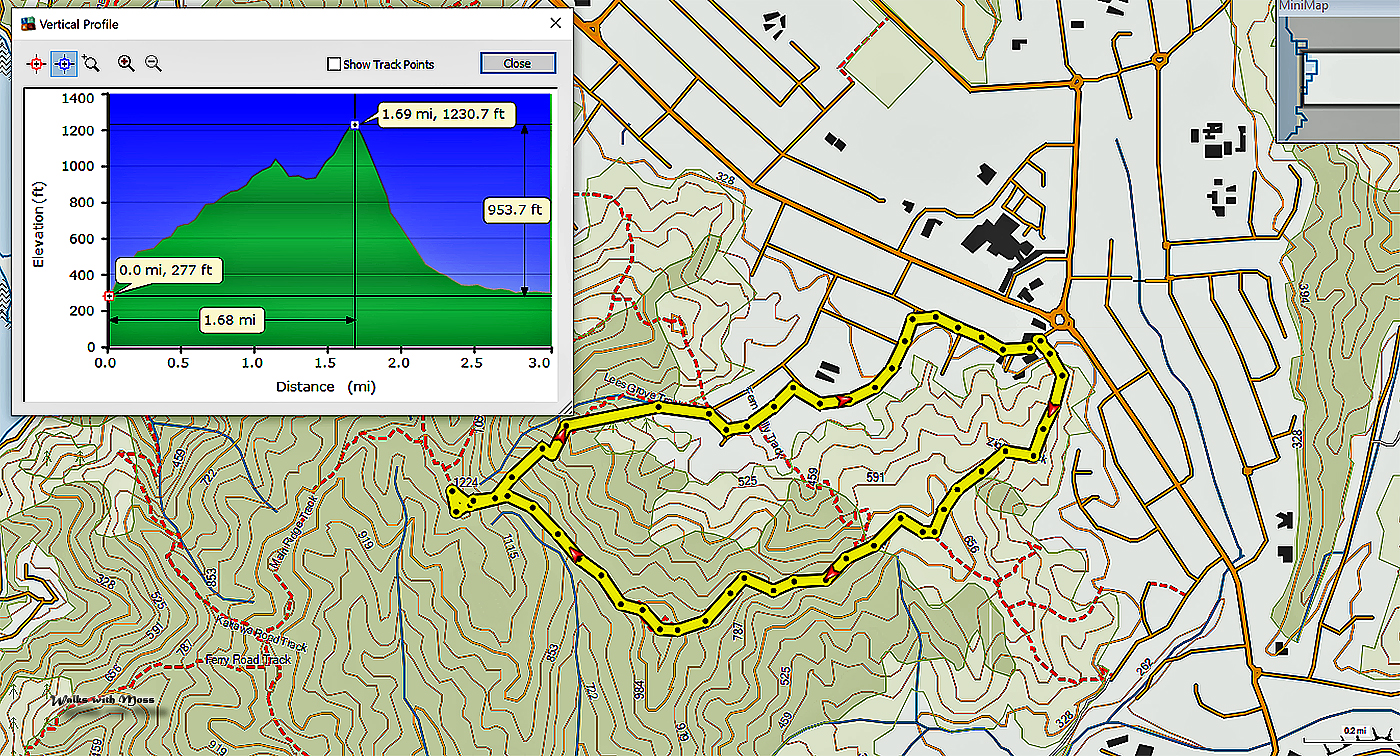Click the '1400' elevation axis value

tap(79, 98)
